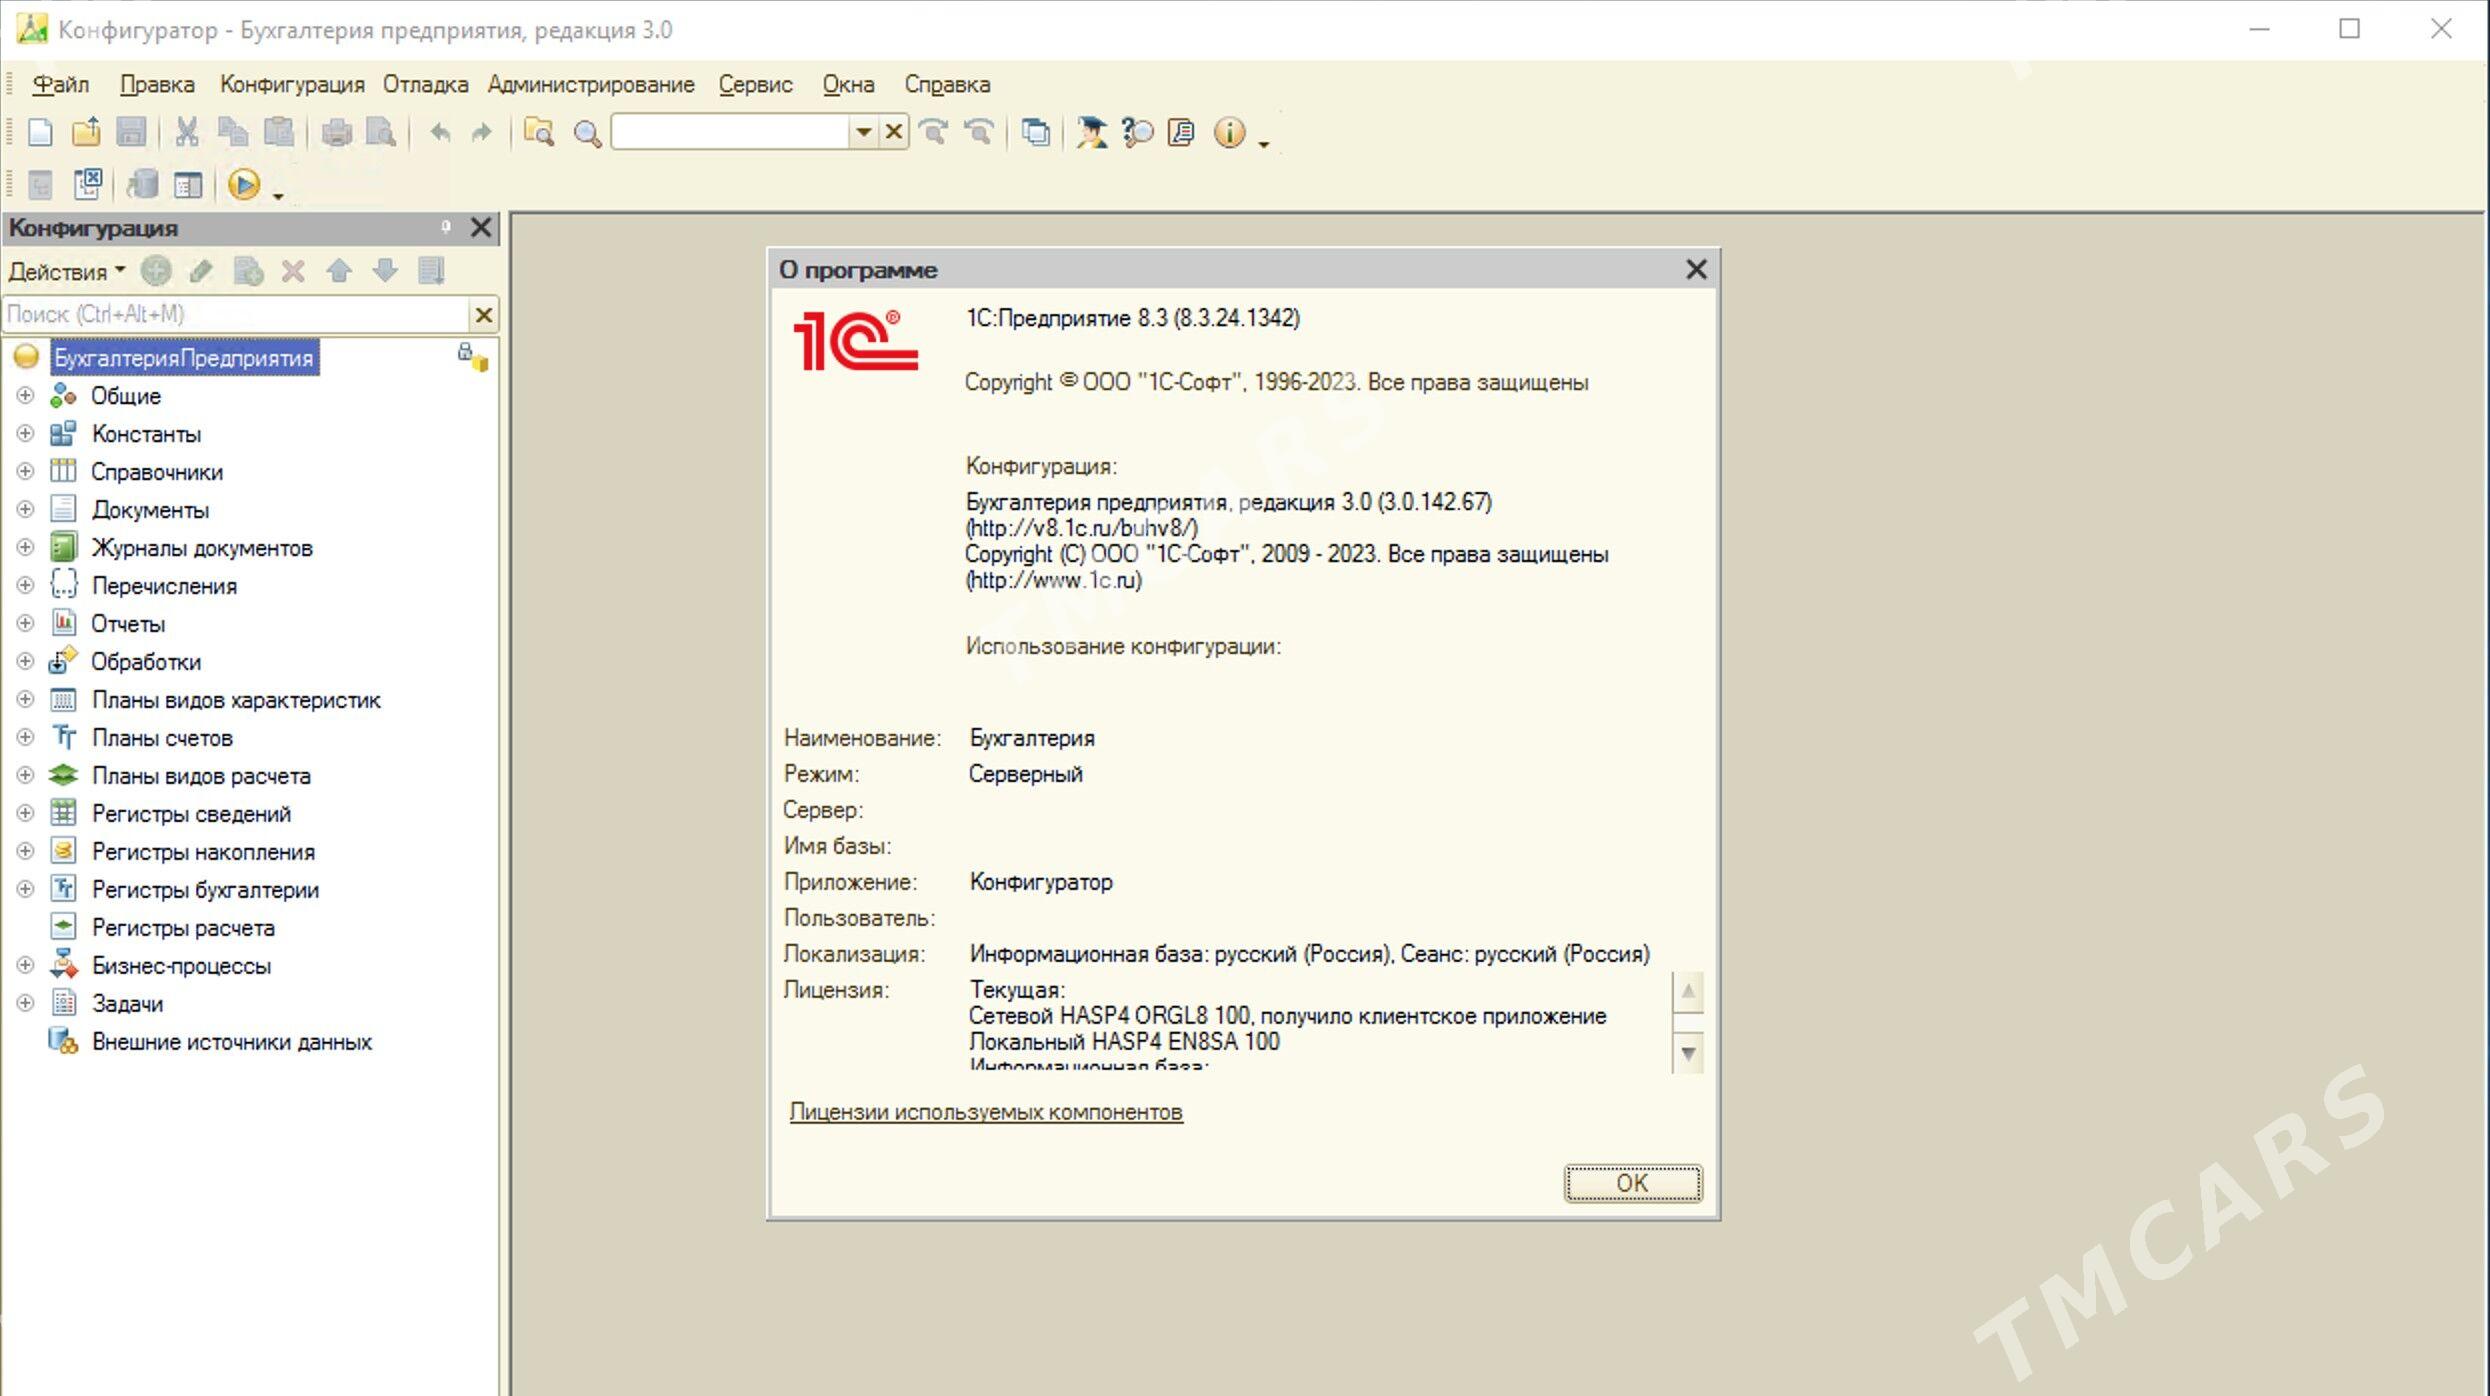This screenshot has height=1396, width=2490.
Task: Click the Close configuration icon
Action: pos(89,184)
